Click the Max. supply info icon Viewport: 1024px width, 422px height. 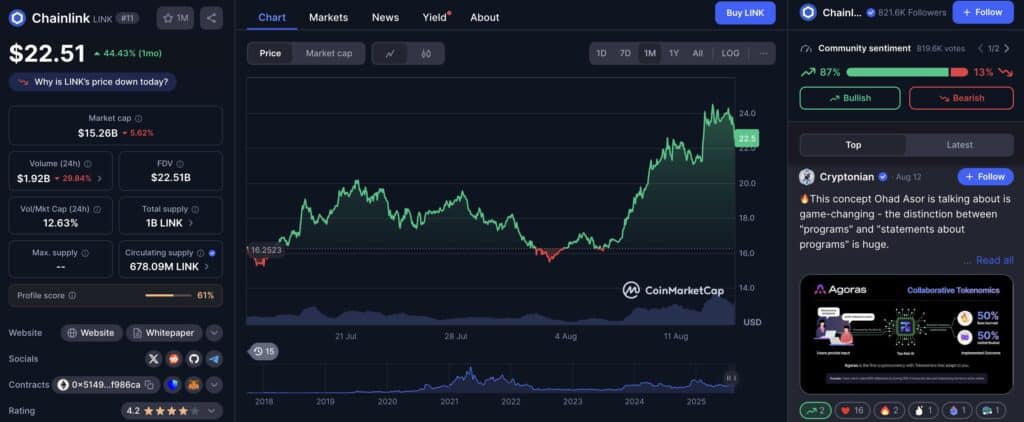click(x=85, y=253)
